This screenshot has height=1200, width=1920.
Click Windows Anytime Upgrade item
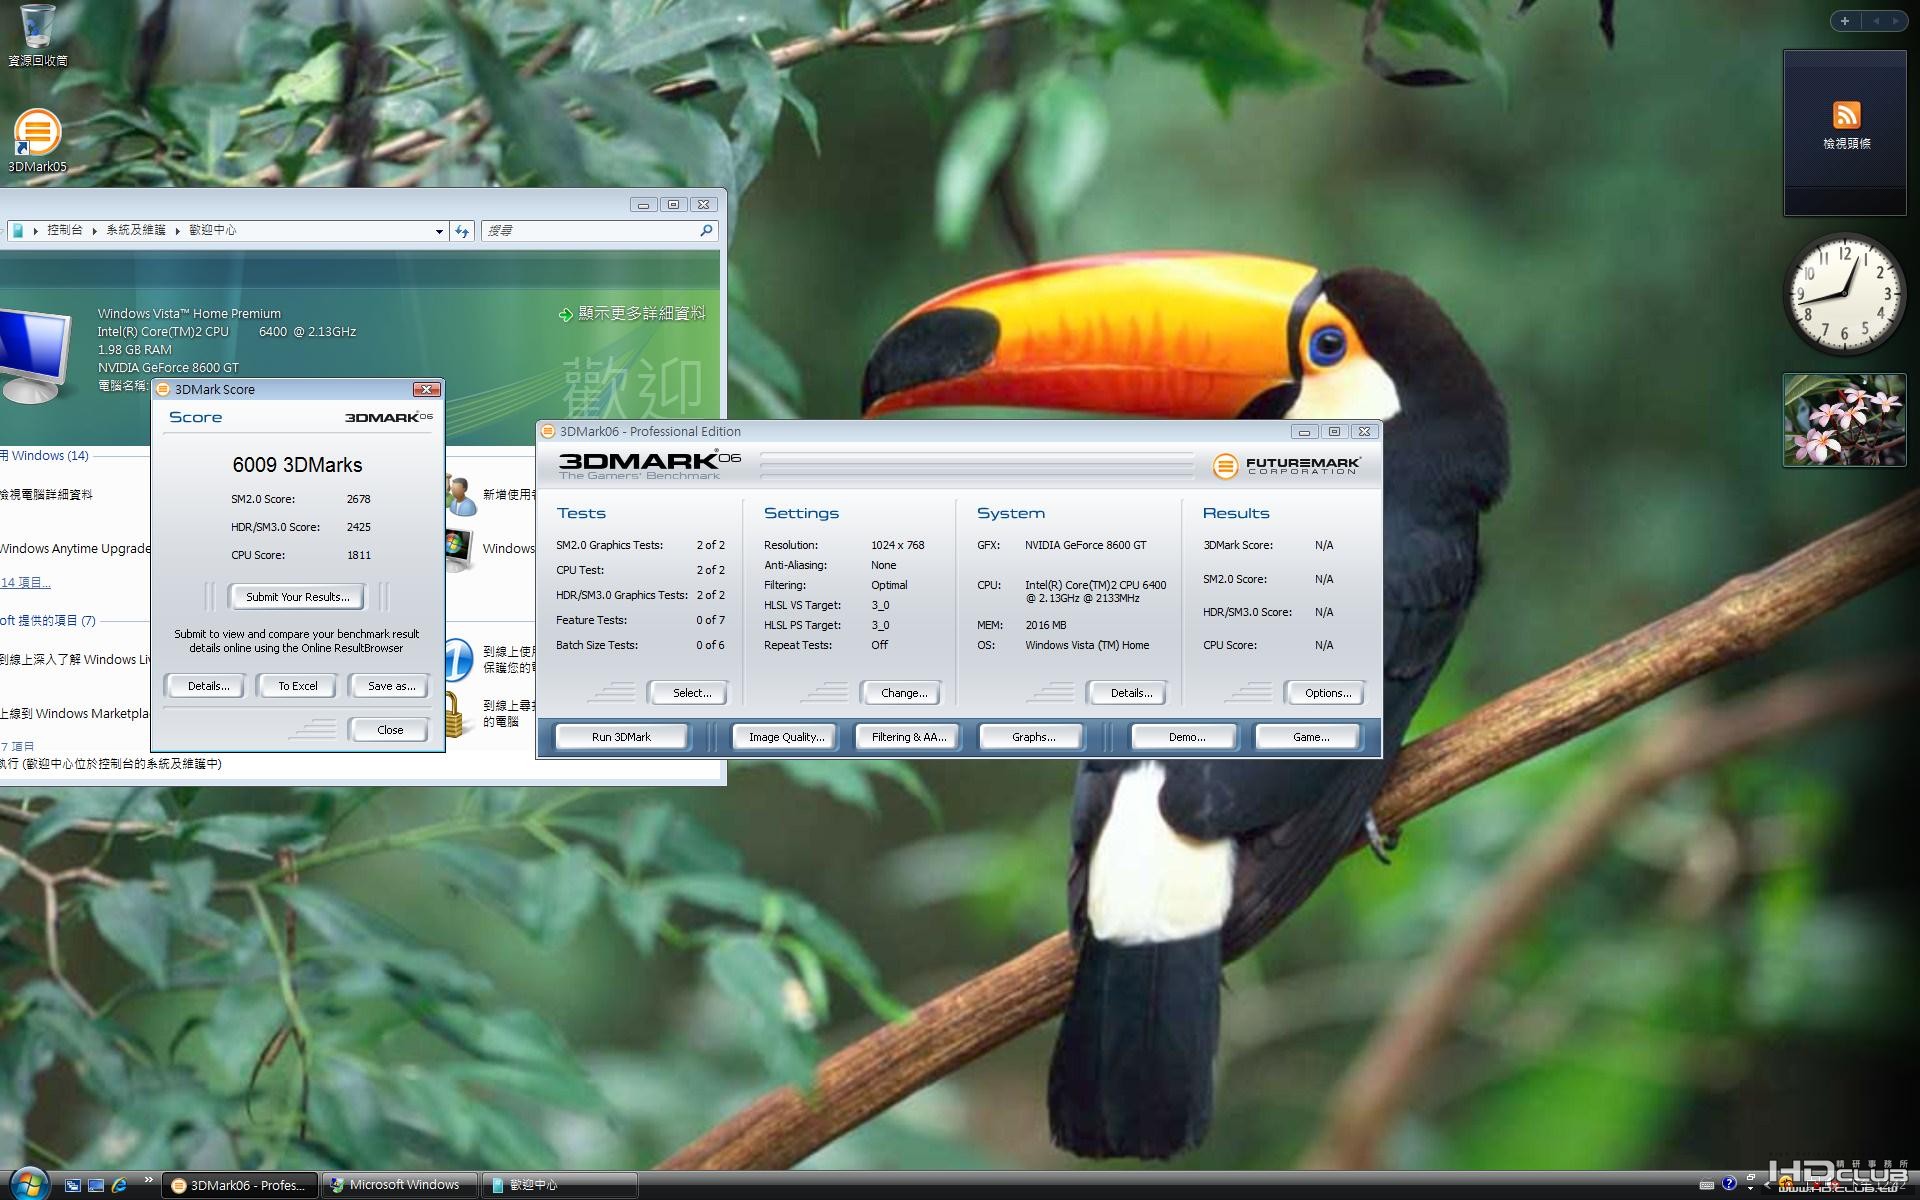click(x=75, y=548)
